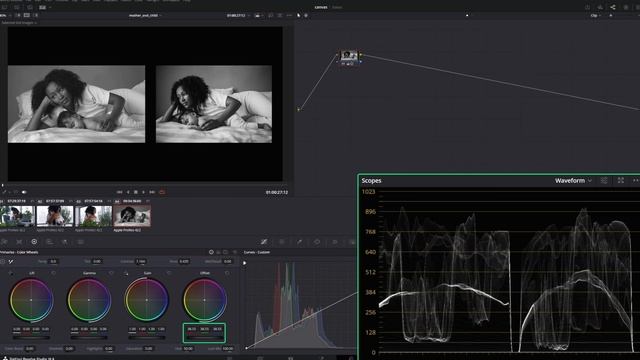The image size is (640, 360).
Task: Click the Mid/Detail value field
Action: (228, 261)
